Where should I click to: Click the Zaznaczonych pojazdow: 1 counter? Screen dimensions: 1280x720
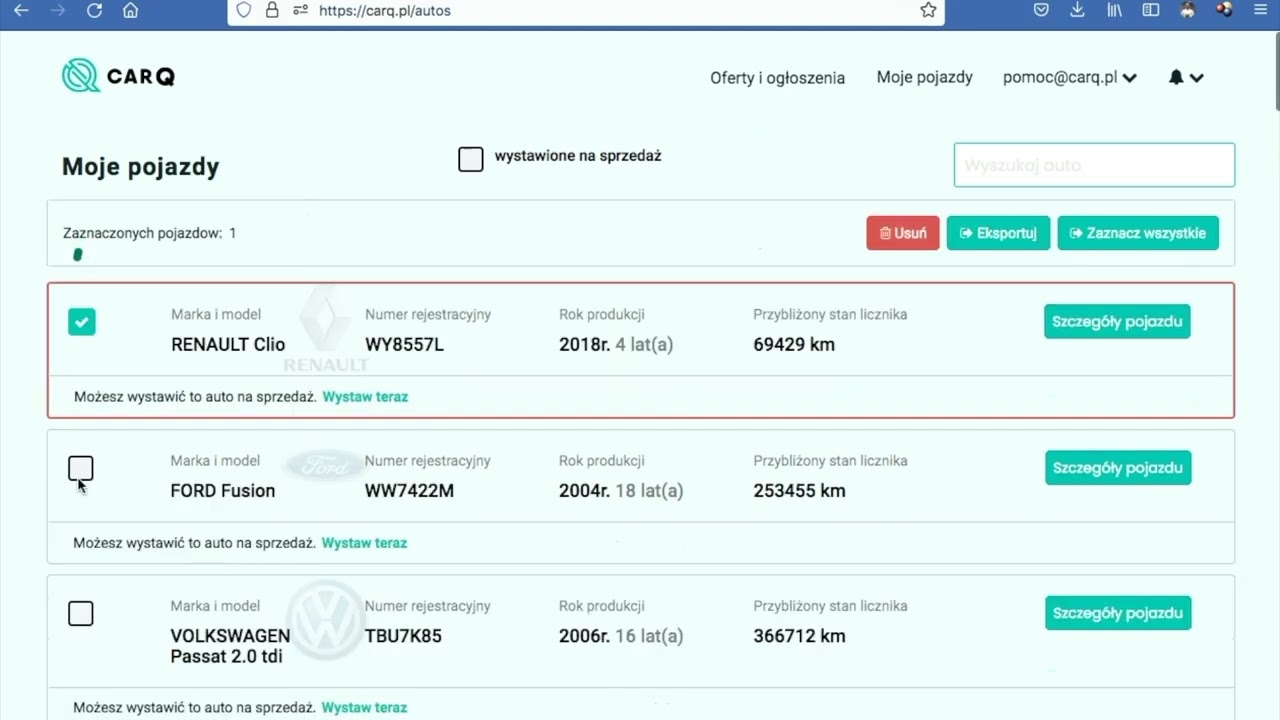pyautogui.click(x=150, y=233)
